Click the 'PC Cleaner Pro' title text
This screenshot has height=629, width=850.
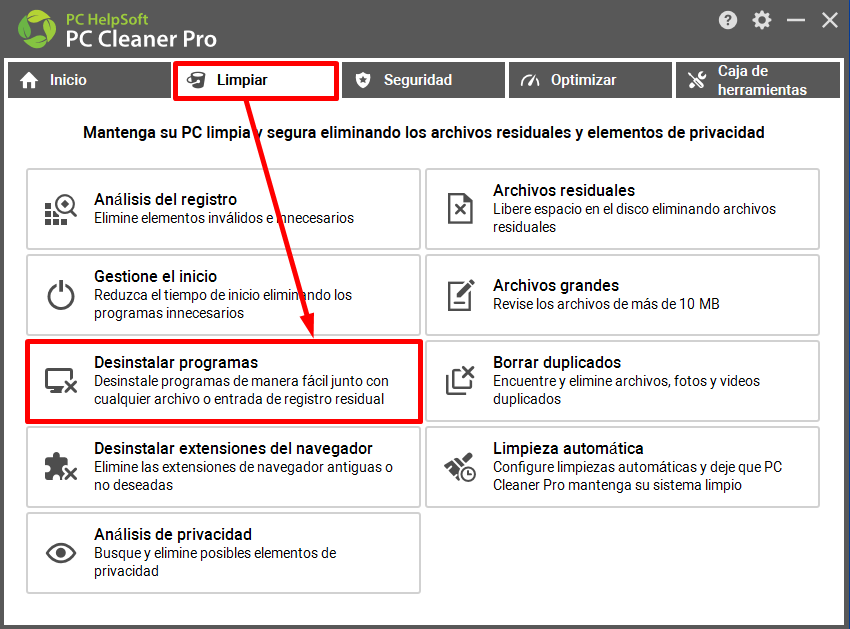[141, 39]
